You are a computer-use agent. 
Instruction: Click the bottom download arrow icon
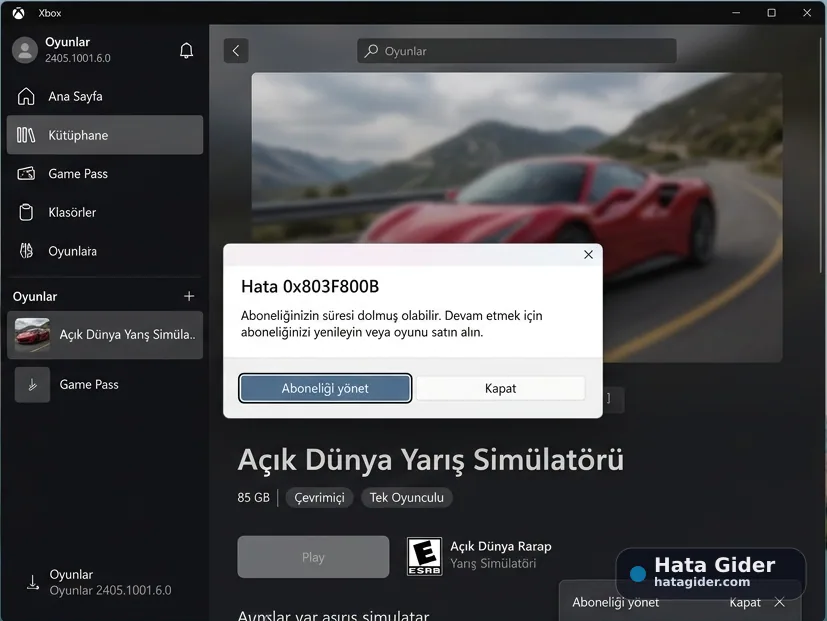tap(33, 582)
